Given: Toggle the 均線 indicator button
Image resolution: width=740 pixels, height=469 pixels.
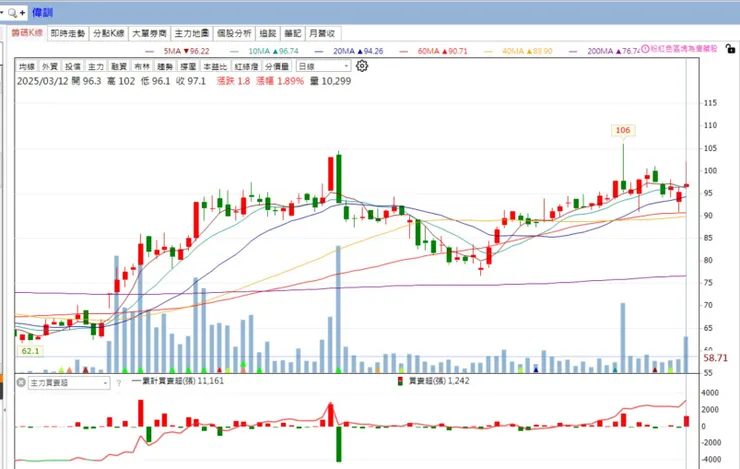Looking at the screenshot, I should (x=27, y=67).
